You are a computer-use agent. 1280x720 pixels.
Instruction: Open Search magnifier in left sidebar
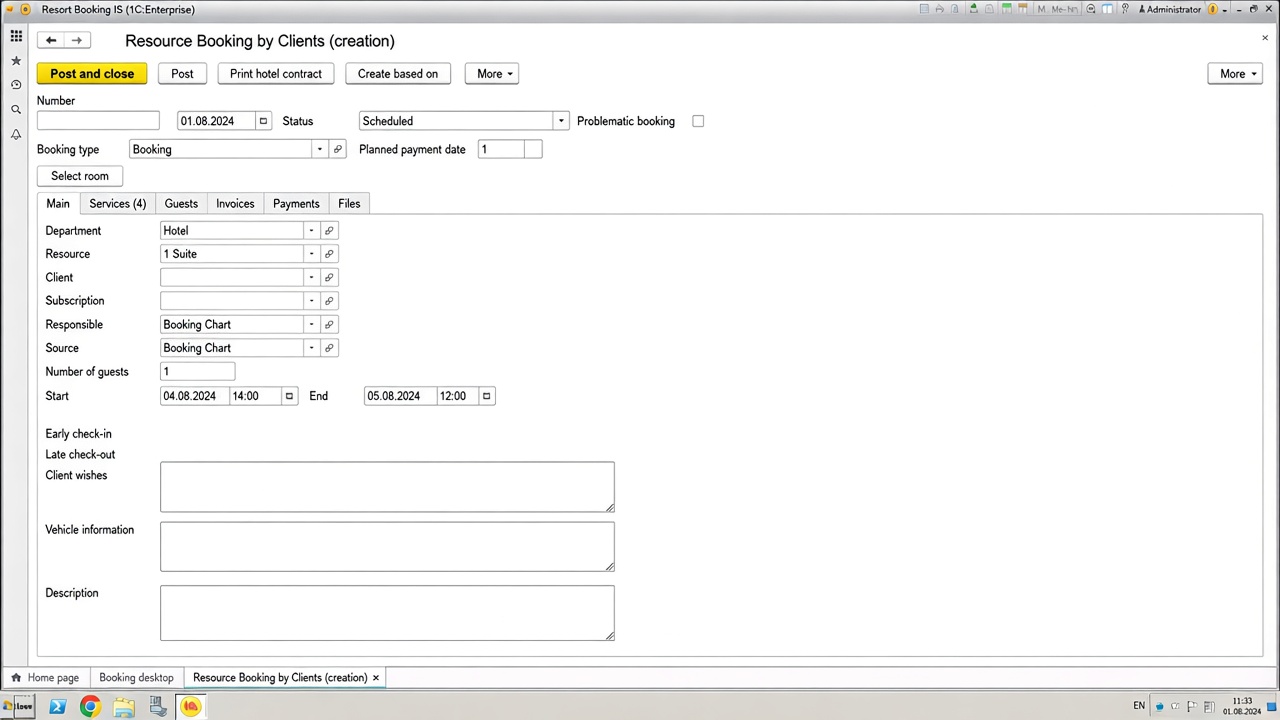16,109
